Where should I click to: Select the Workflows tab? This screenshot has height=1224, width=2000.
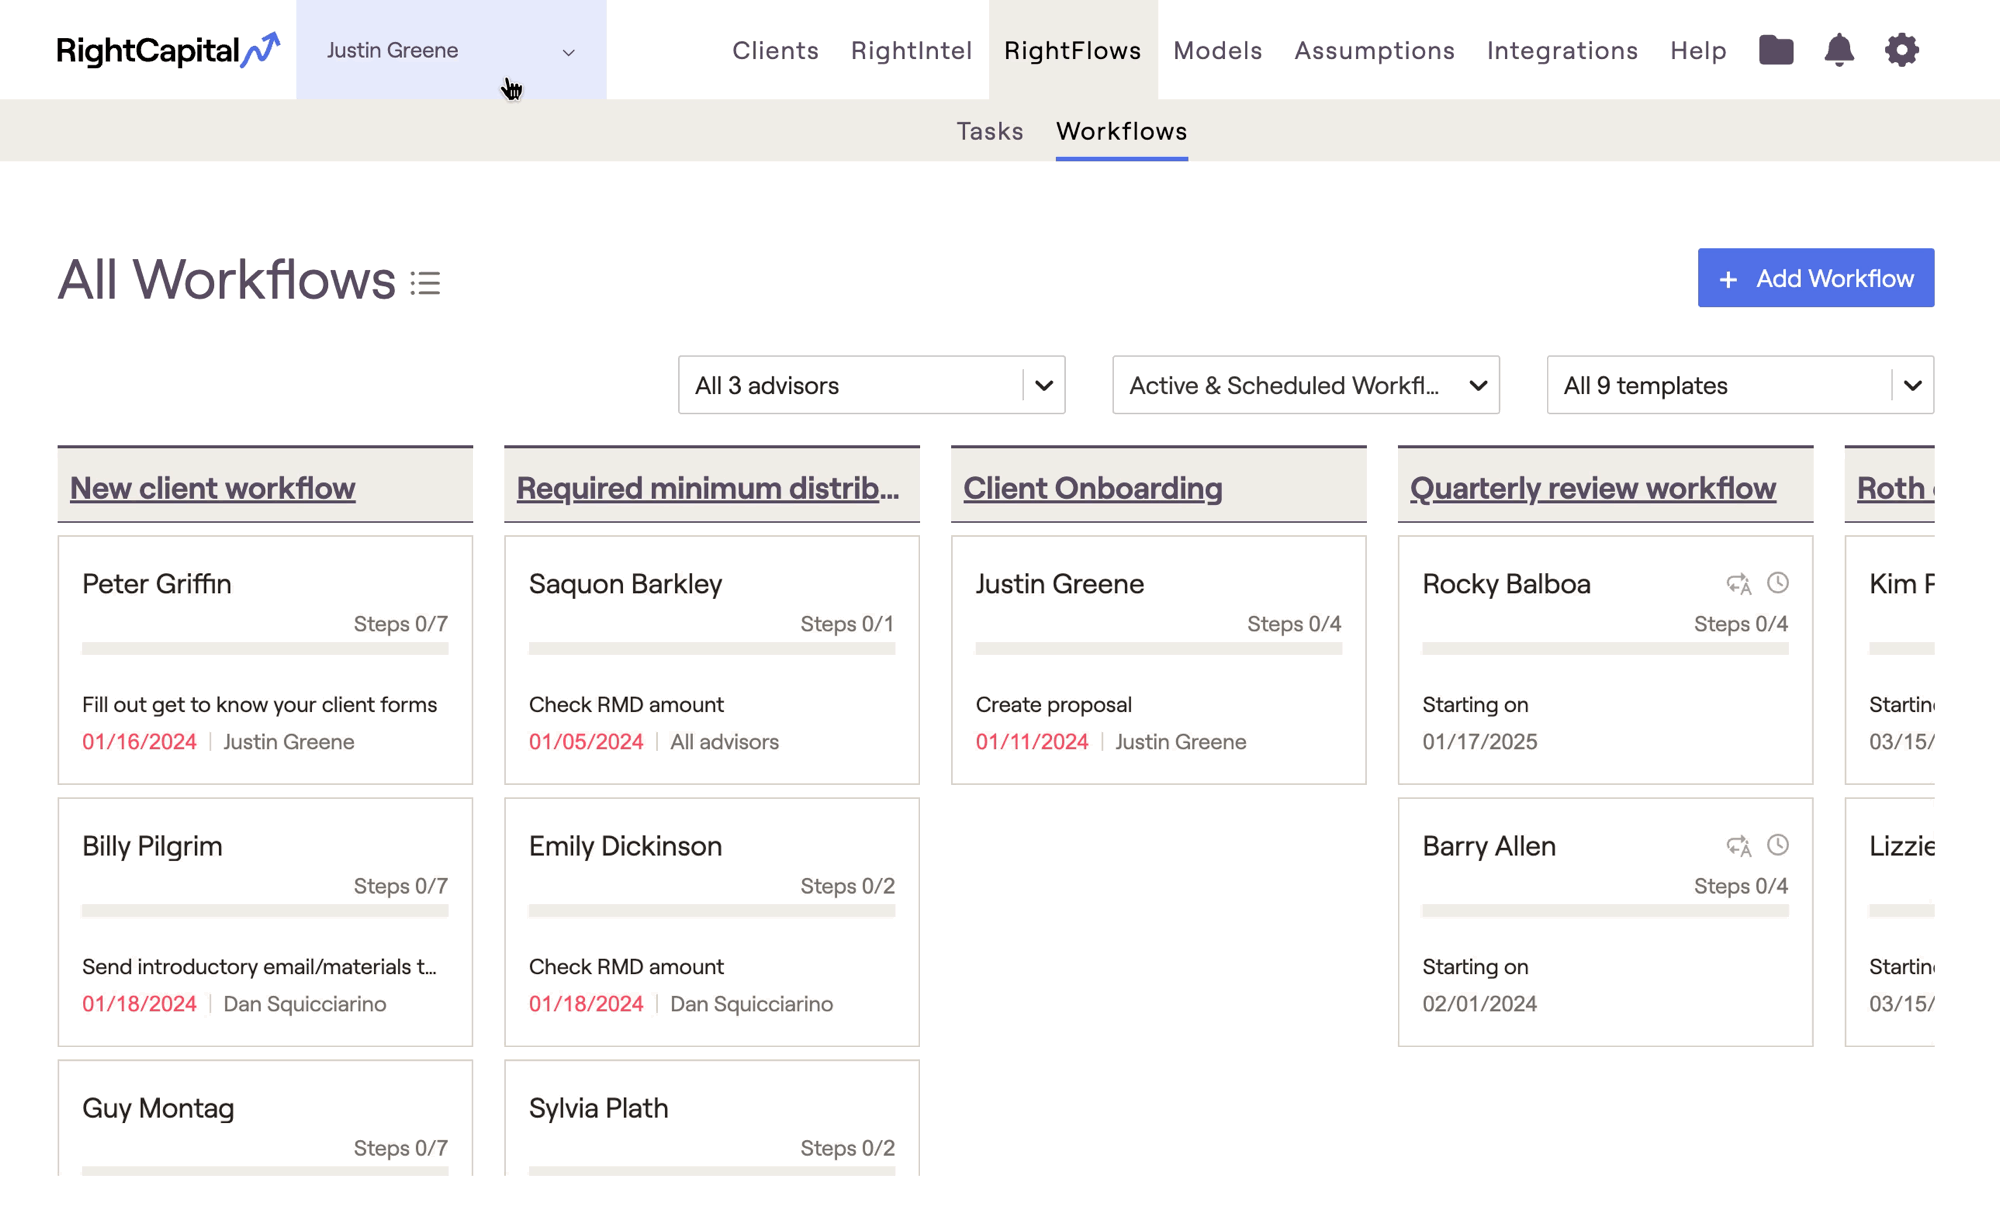tap(1121, 131)
